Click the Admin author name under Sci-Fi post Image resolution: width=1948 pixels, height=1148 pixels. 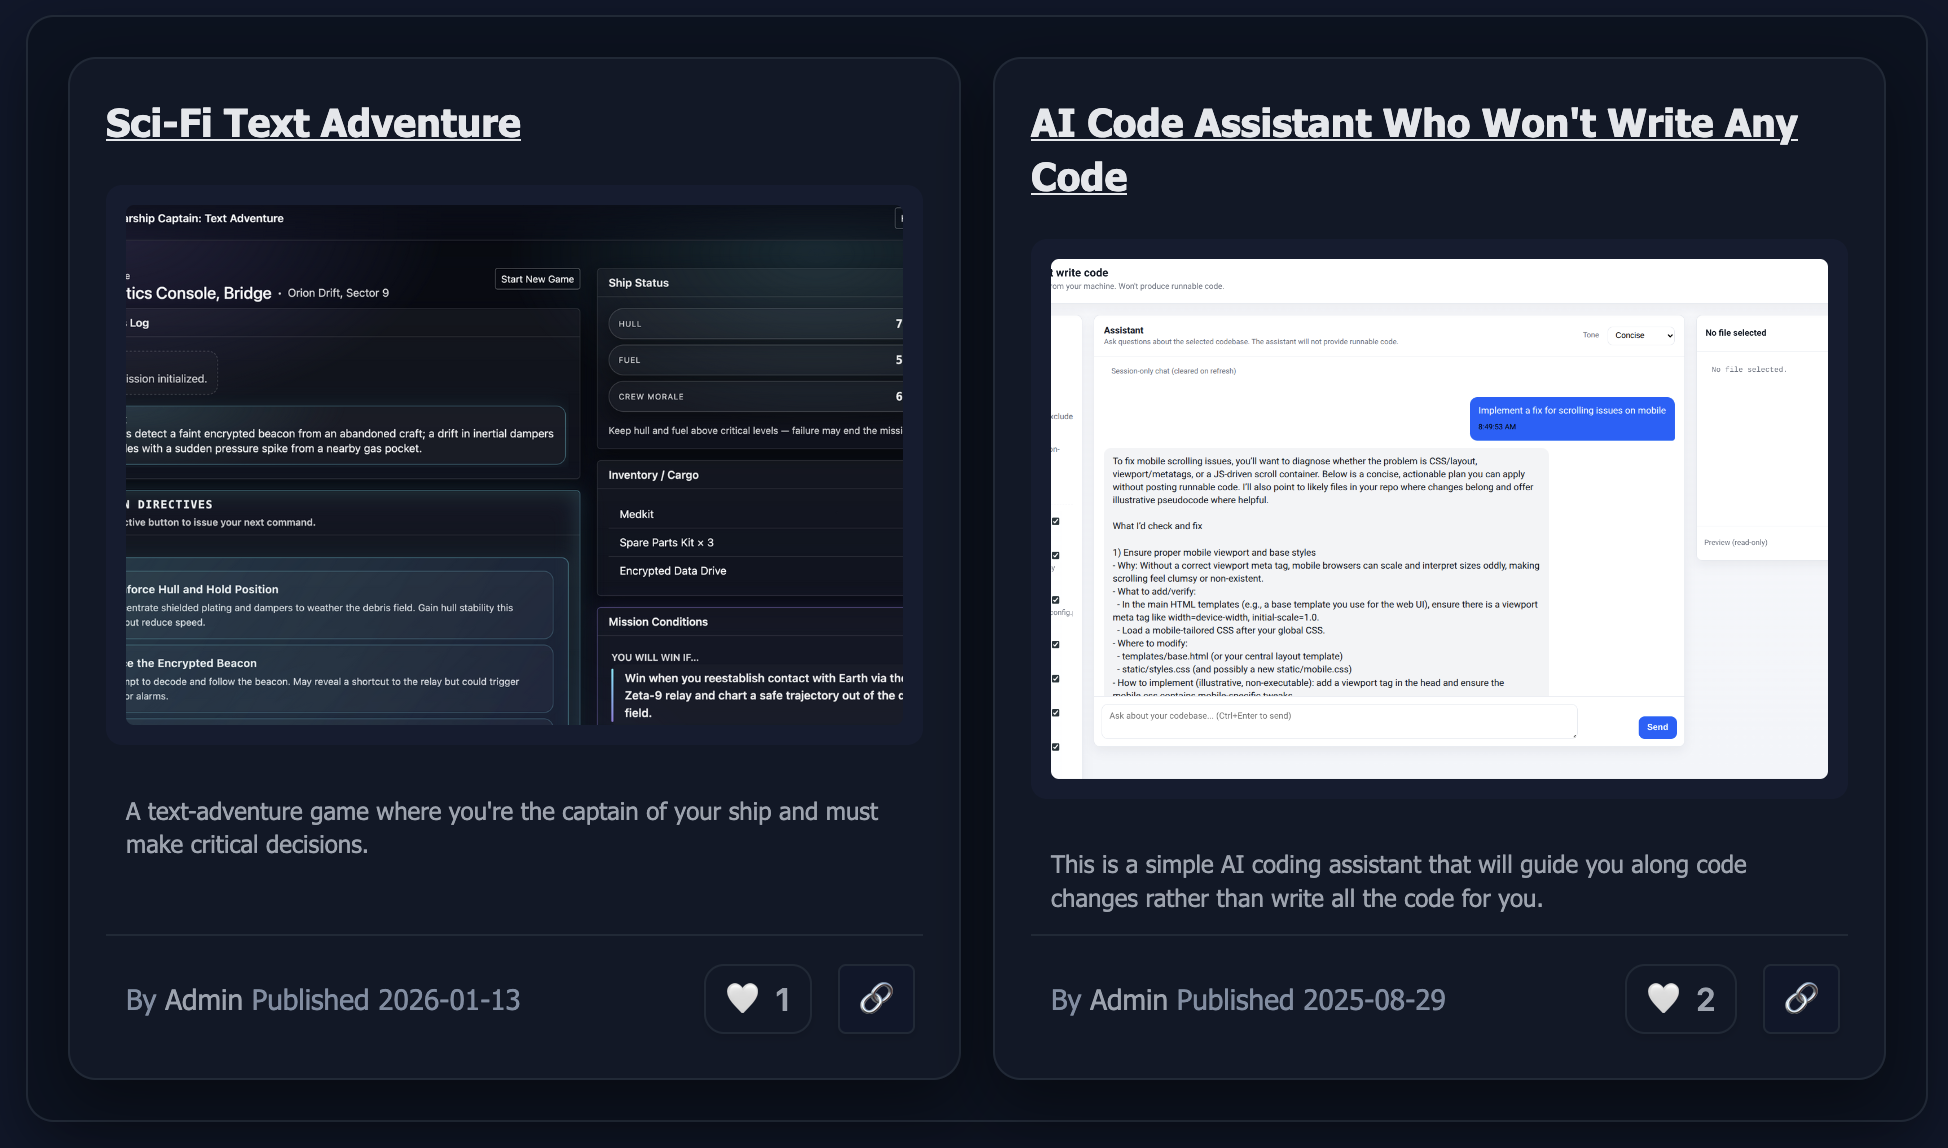point(202,999)
